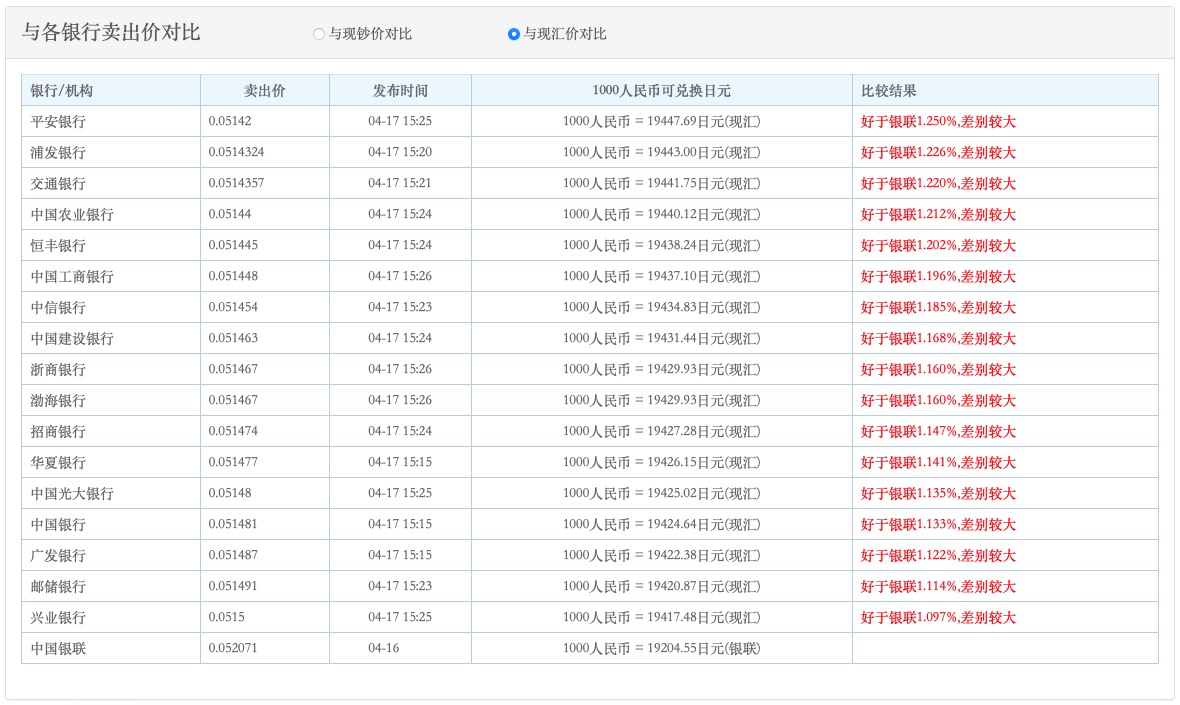The height and width of the screenshot is (705, 1180).
Task: Select the 华夏银行 row name
Action: (58, 462)
